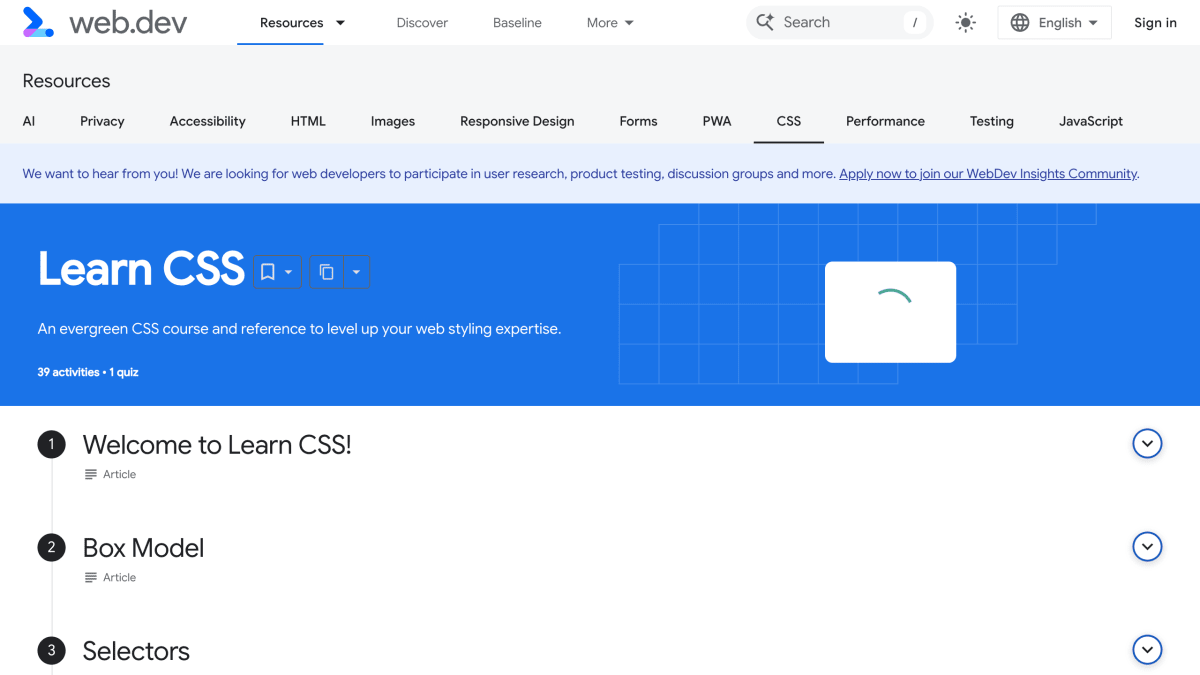1200x675 pixels.
Task: Click the '39 activities • 1 quiz' text
Action: (88, 372)
